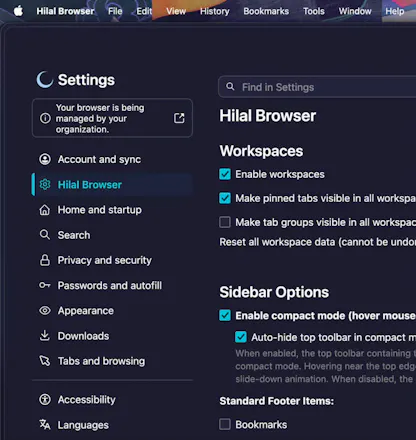Open the Bookmarks menu
Screen dimensions: 416x440
tap(266, 11)
